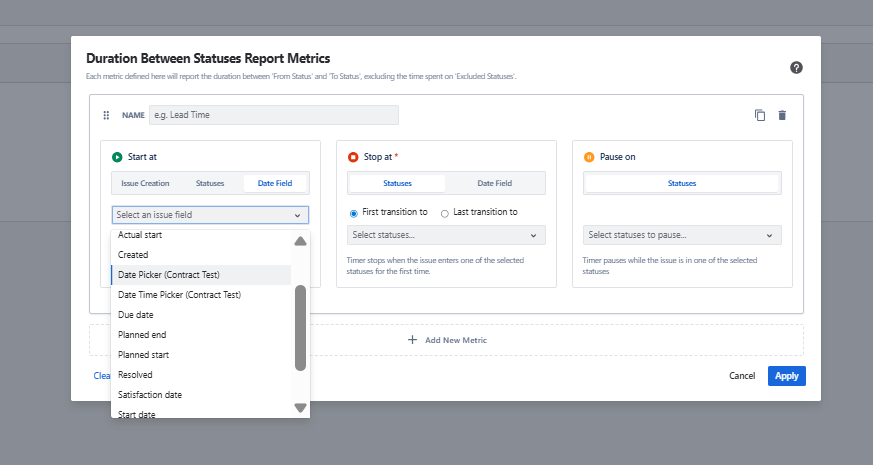The image size is (873, 465).
Task: Select Last transition to radio button
Action: click(444, 212)
